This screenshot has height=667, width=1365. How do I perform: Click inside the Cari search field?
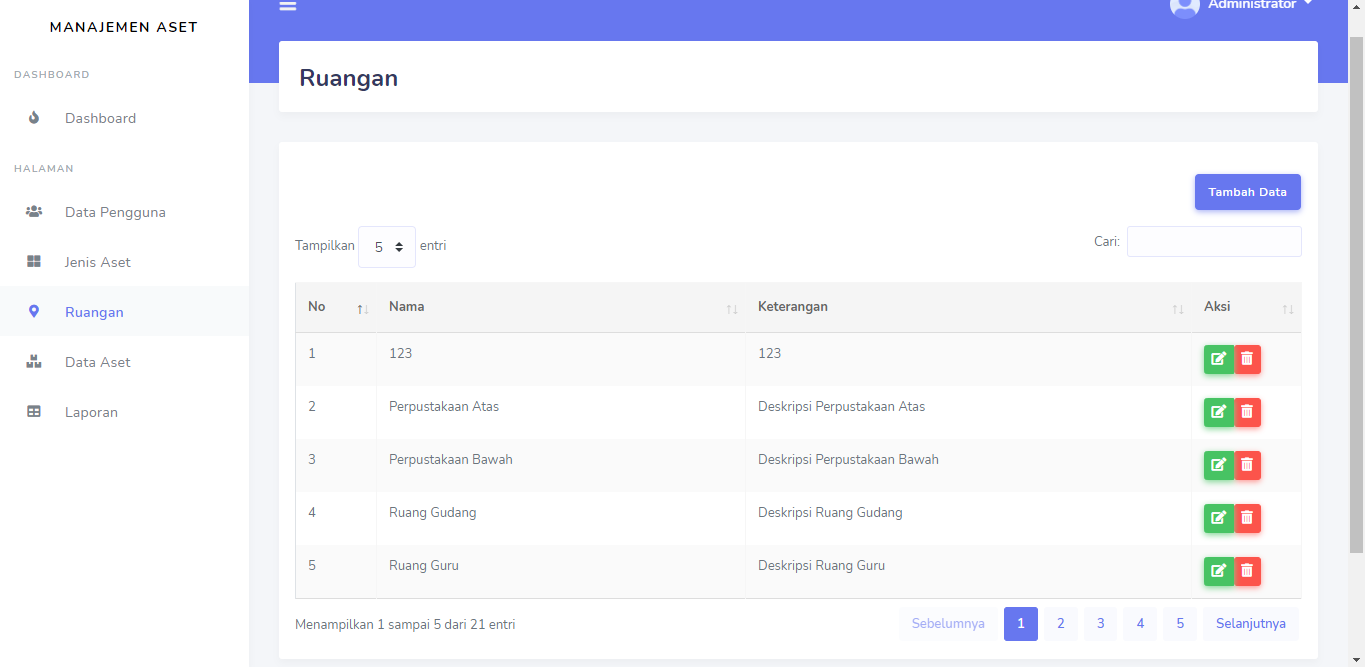click(x=1213, y=241)
